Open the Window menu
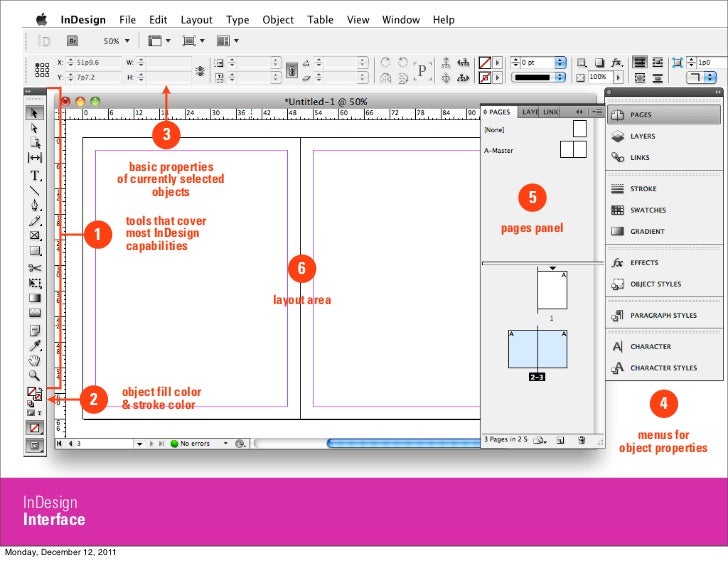 coord(401,20)
